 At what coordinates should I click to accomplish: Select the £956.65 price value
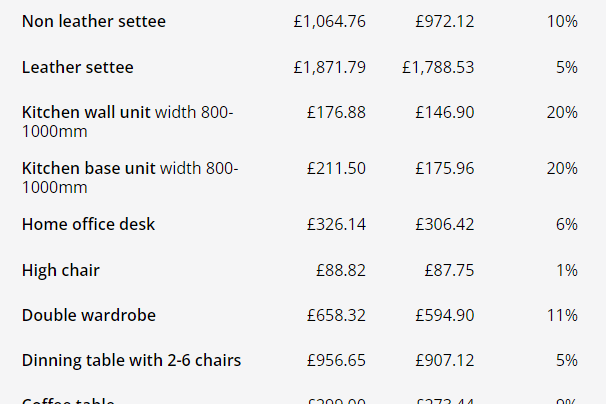(x=336, y=359)
